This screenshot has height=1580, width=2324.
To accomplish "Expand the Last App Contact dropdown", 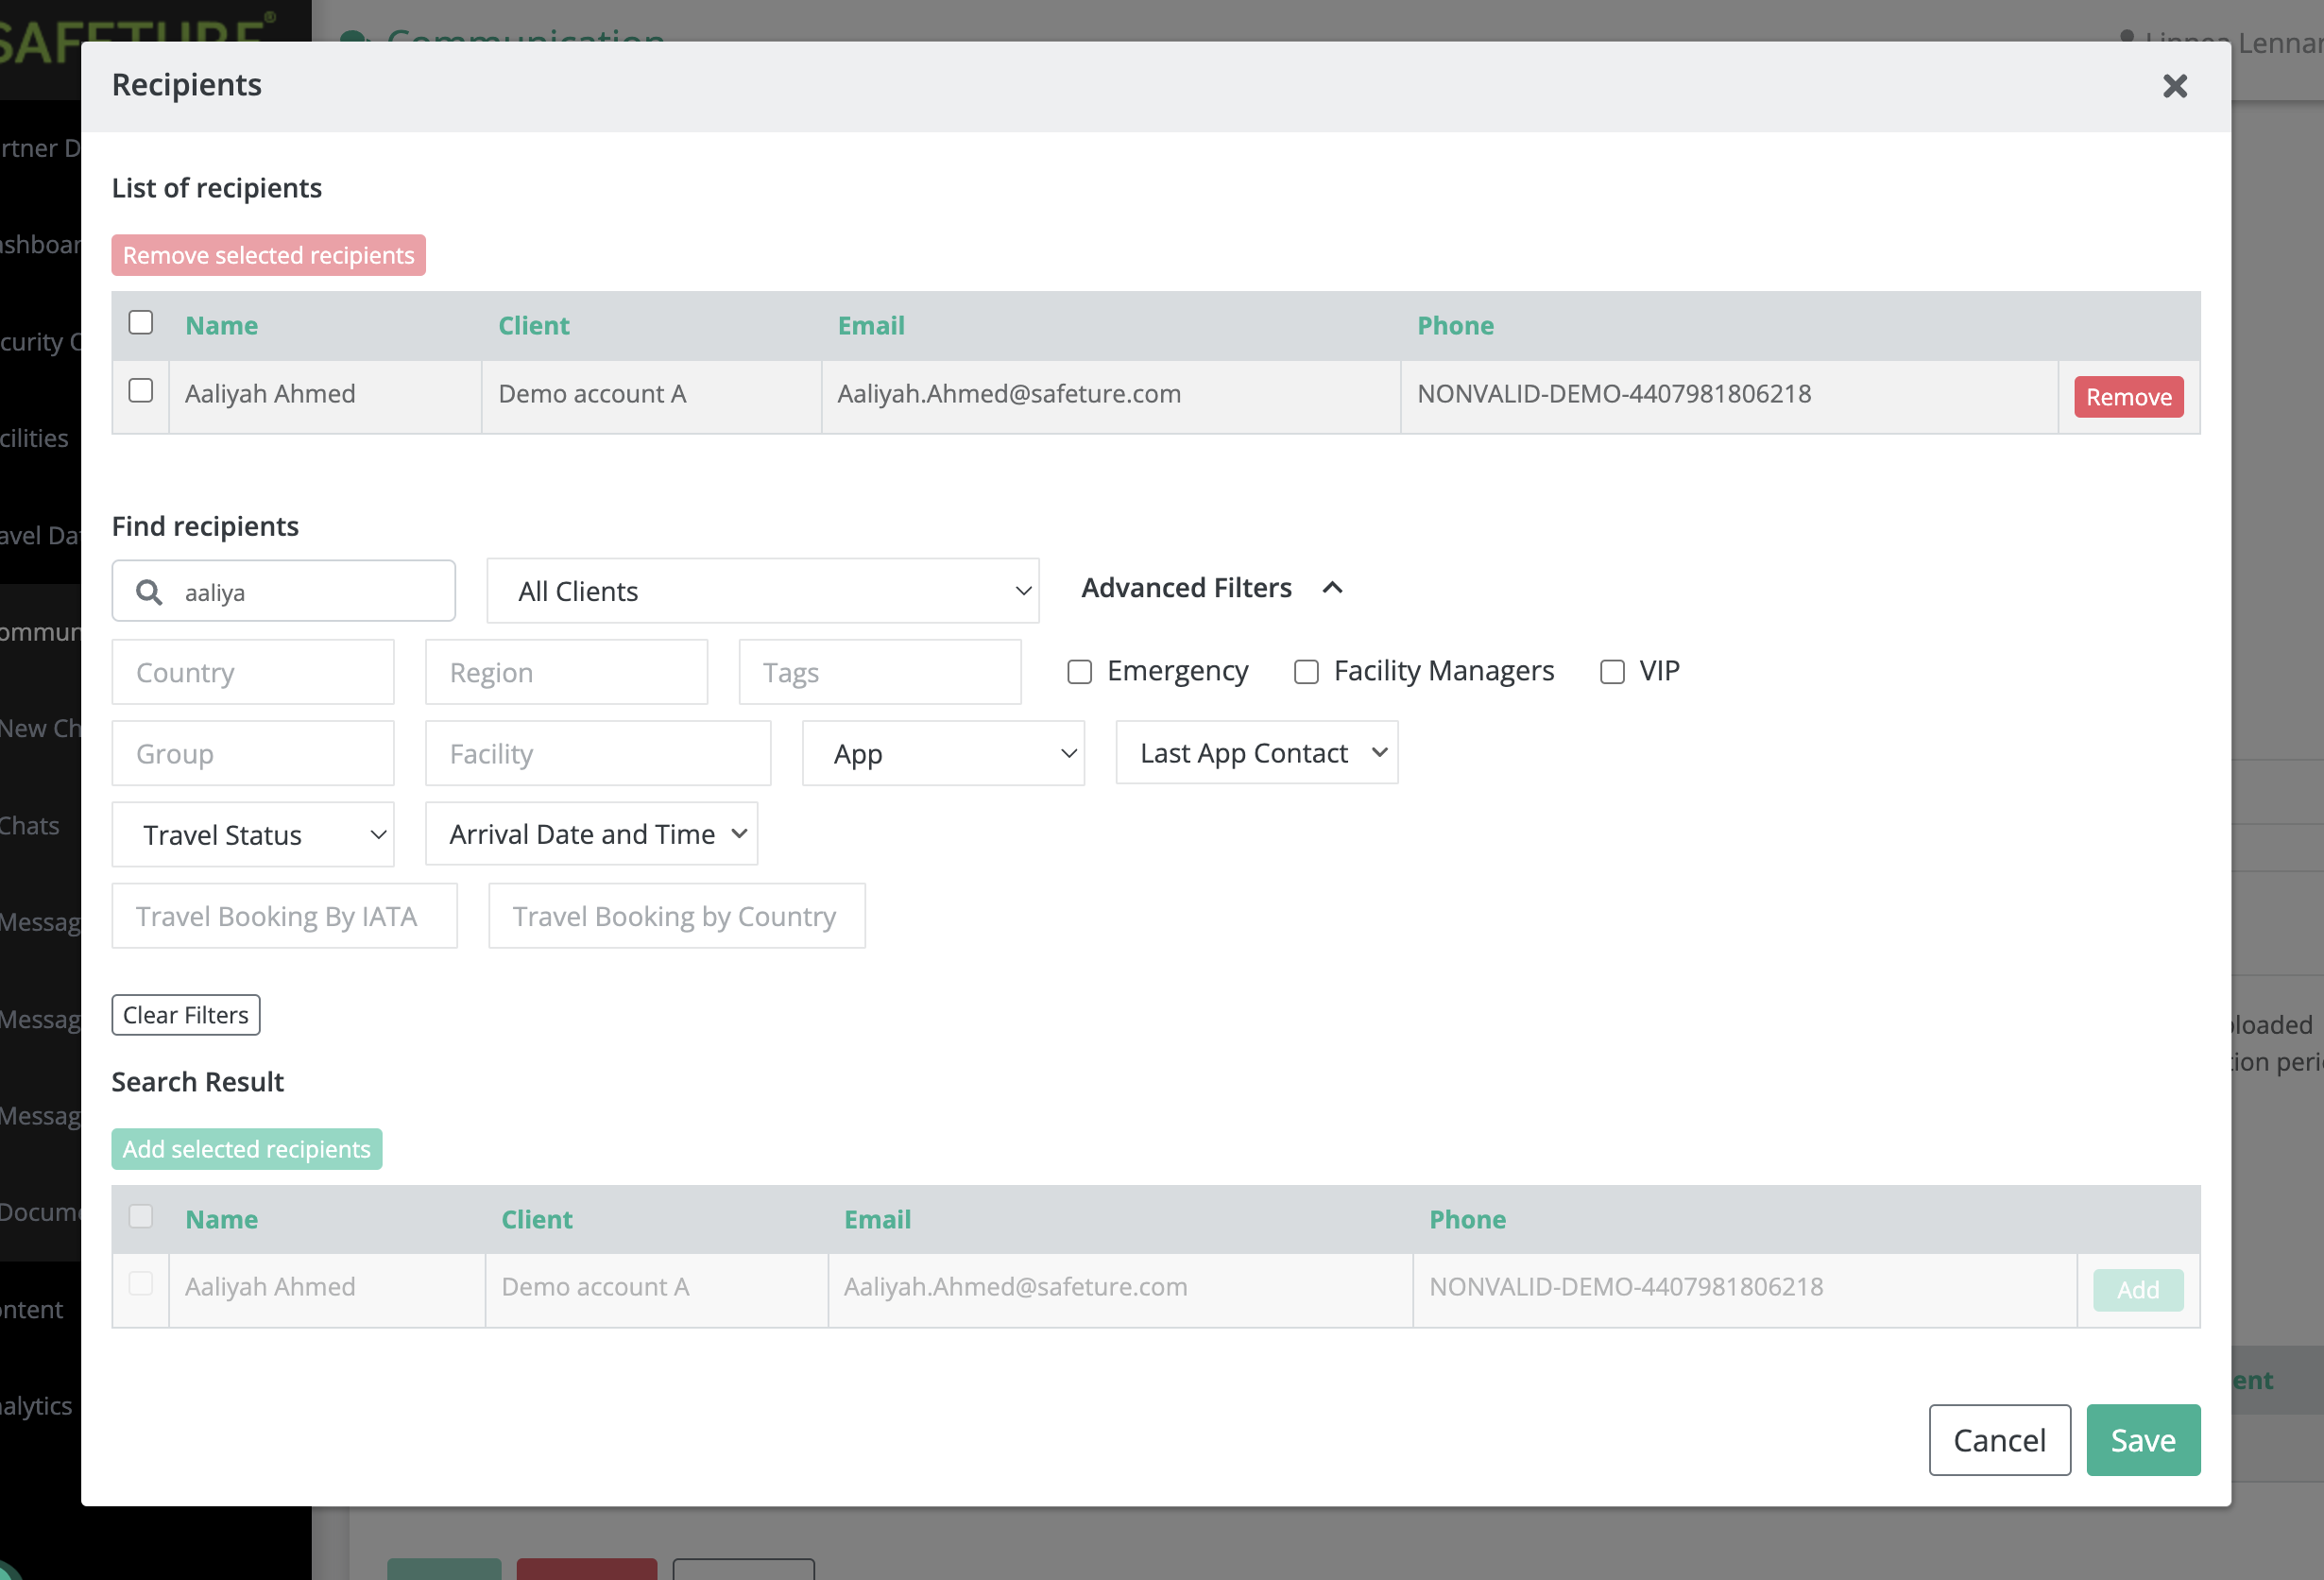I will tap(1256, 753).
